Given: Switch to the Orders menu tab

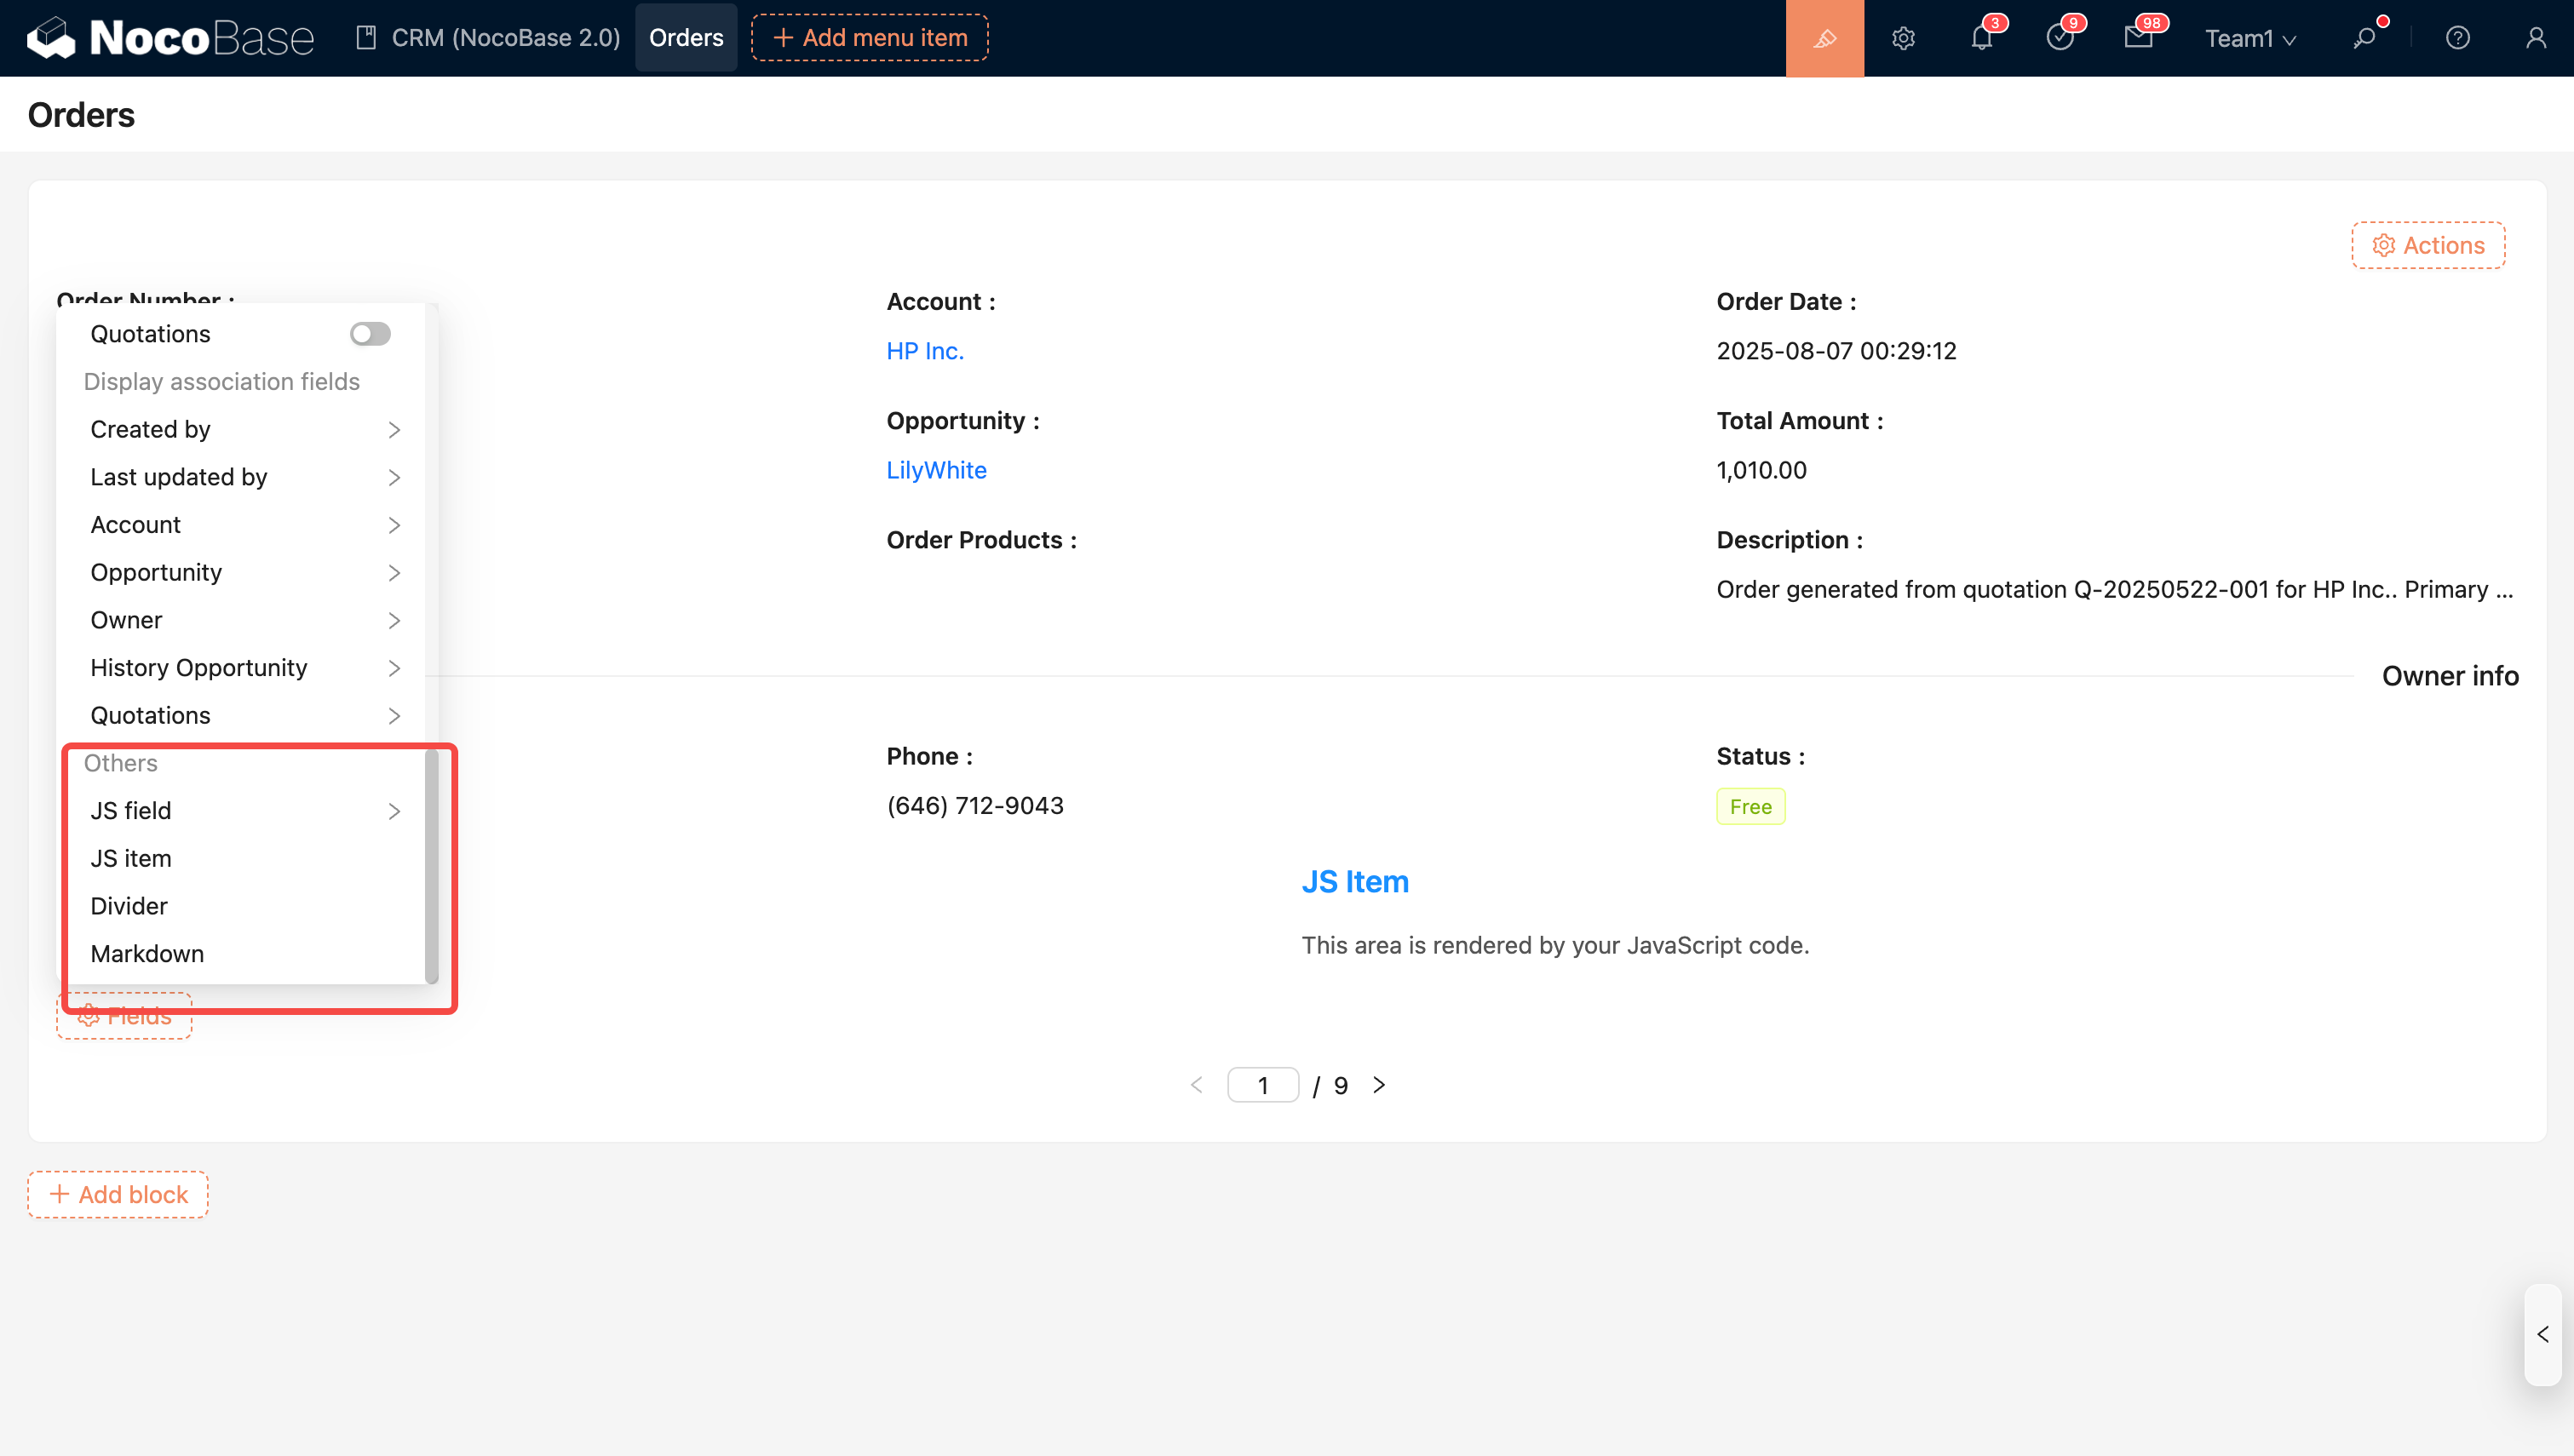Looking at the screenshot, I should pyautogui.click(x=686, y=38).
